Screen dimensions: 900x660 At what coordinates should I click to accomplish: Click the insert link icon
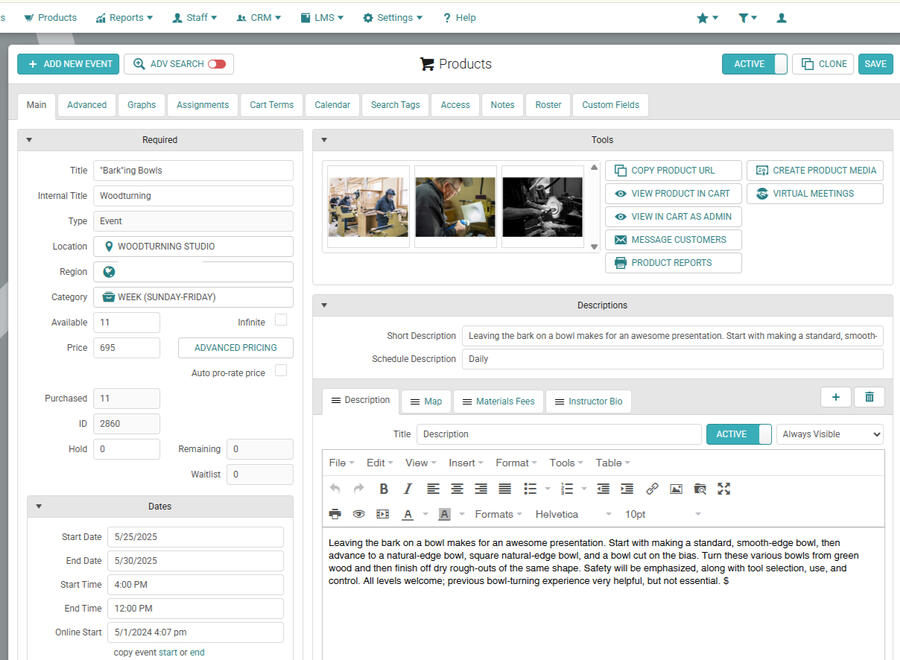[x=652, y=489]
